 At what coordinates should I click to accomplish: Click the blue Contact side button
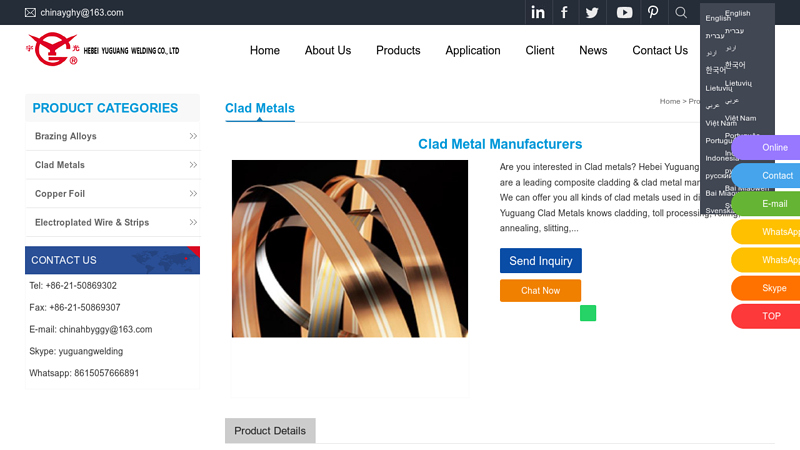(766, 176)
